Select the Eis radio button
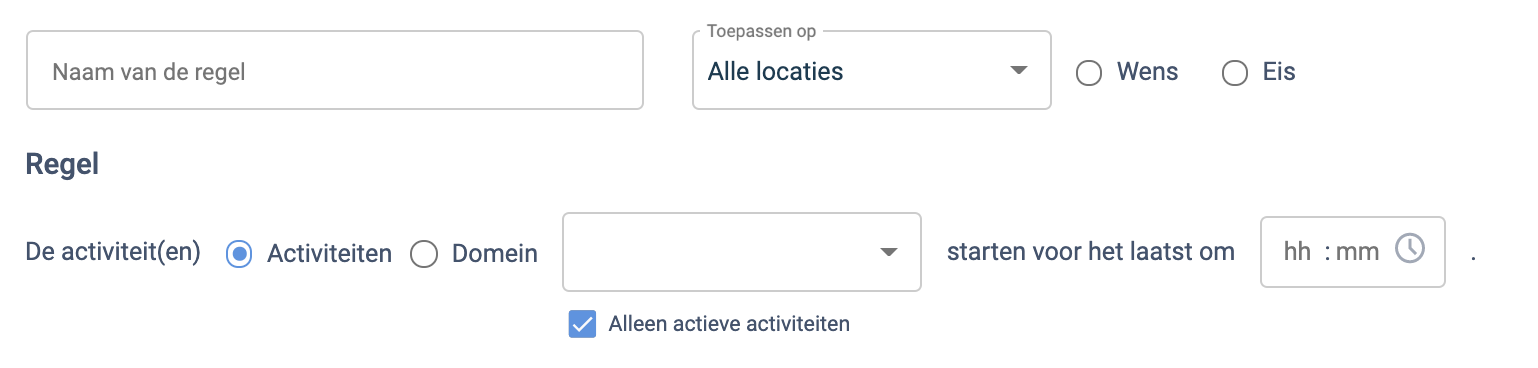Image resolution: width=1538 pixels, height=368 pixels. coord(1235,73)
